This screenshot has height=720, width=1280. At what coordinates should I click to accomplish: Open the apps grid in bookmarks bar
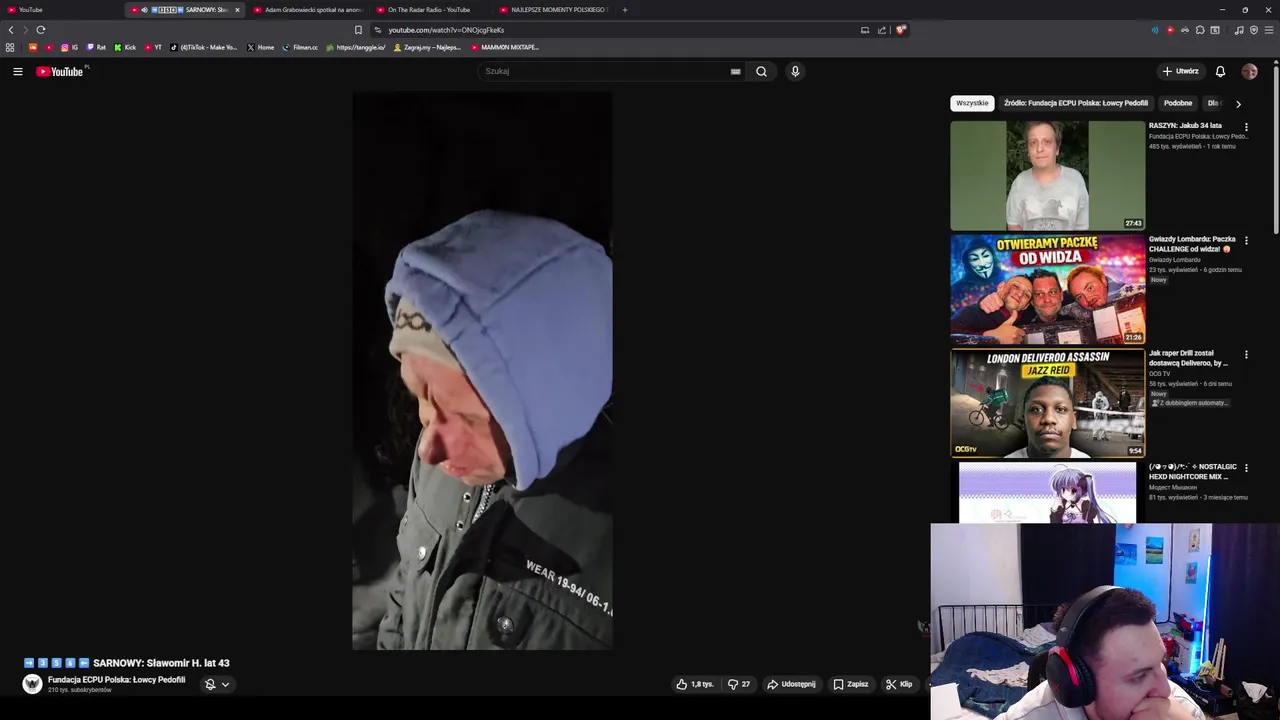point(10,47)
